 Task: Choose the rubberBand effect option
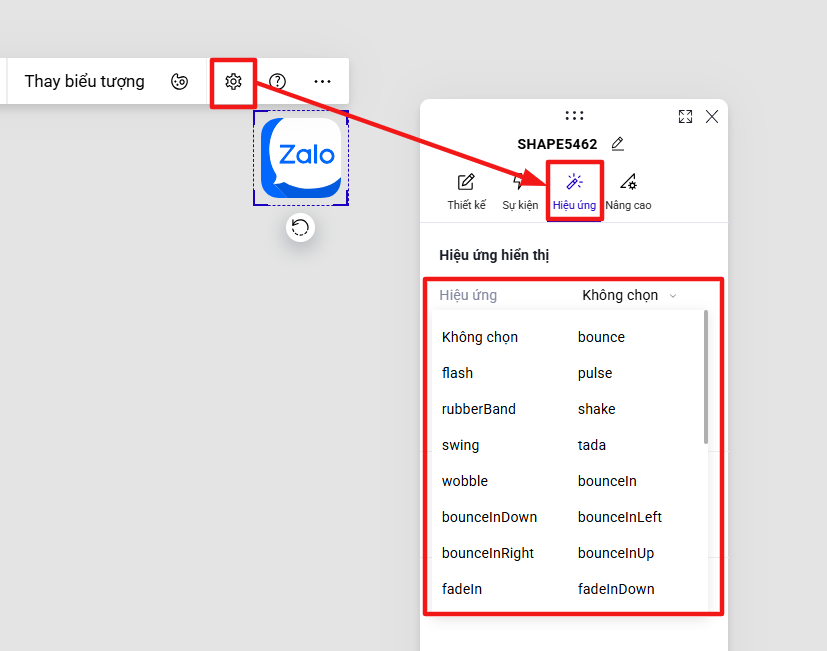pyautogui.click(x=479, y=409)
